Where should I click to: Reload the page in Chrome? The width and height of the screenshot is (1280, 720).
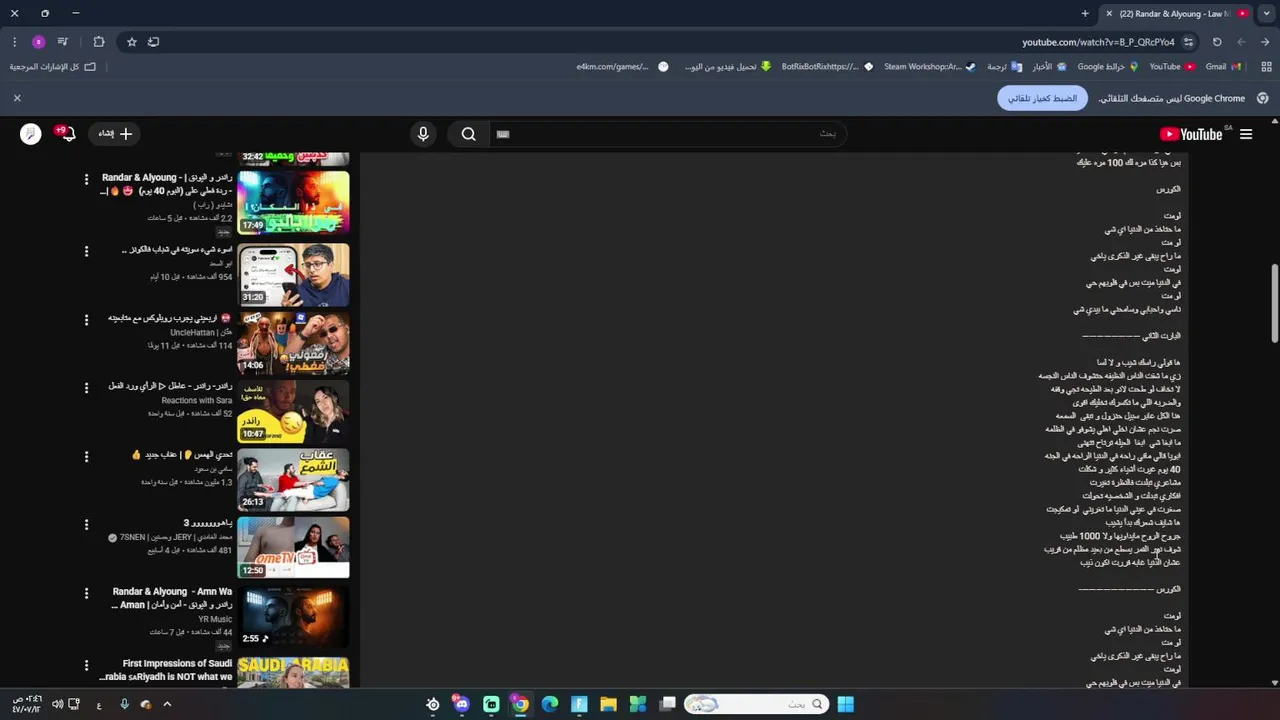1217,42
